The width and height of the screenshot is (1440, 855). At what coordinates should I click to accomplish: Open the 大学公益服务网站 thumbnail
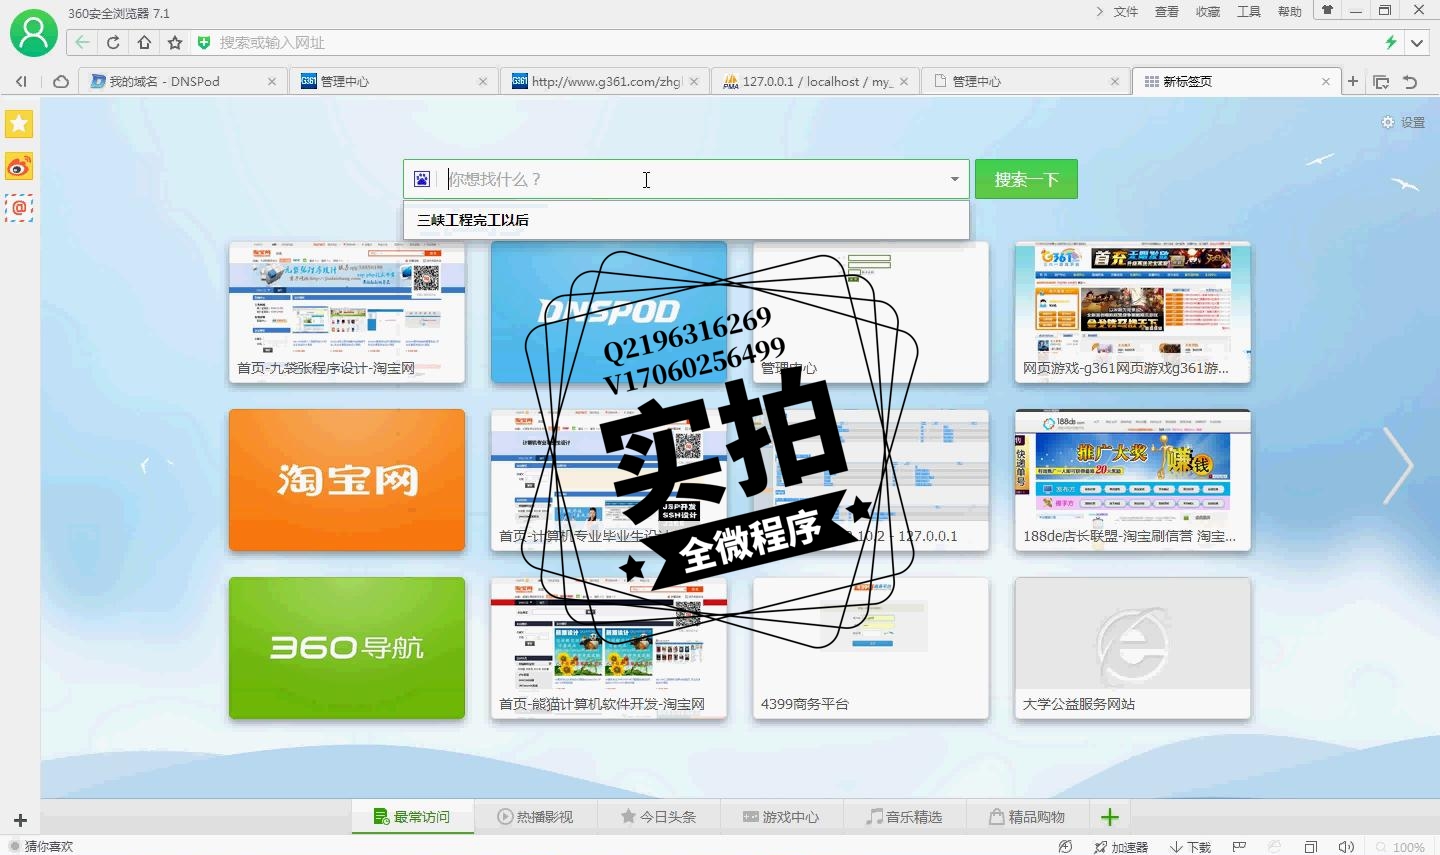click(1133, 648)
